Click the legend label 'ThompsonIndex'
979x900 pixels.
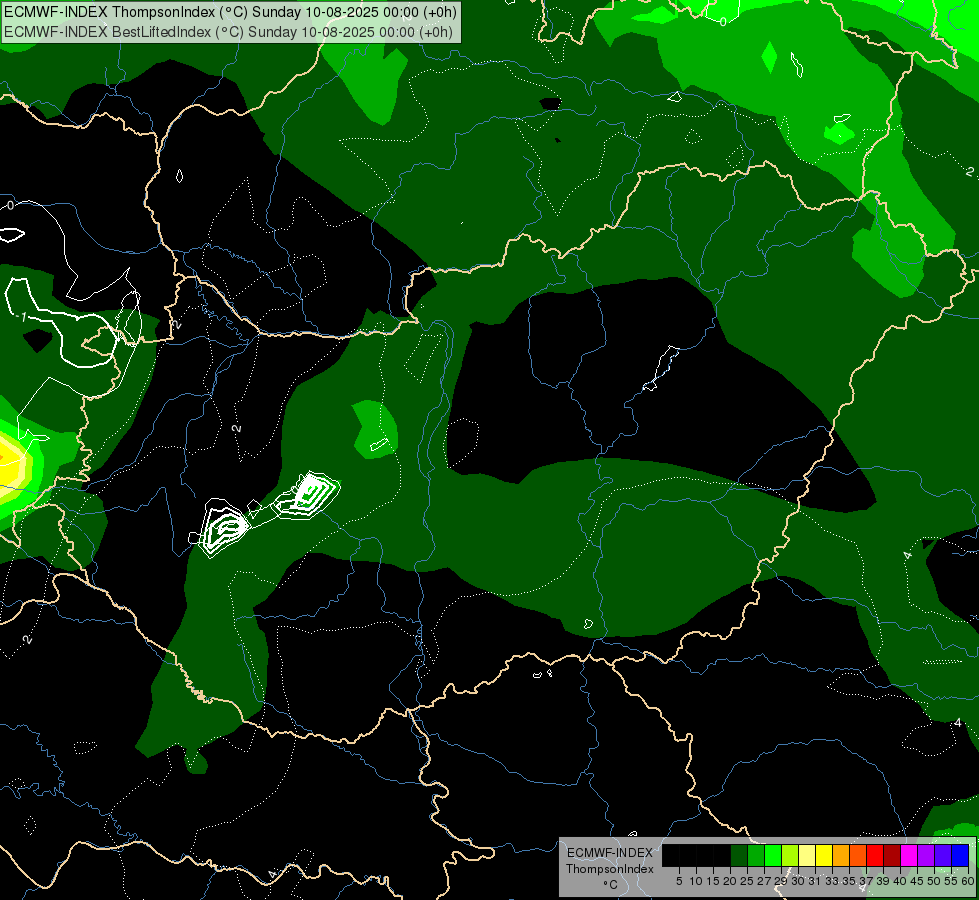click(x=610, y=869)
